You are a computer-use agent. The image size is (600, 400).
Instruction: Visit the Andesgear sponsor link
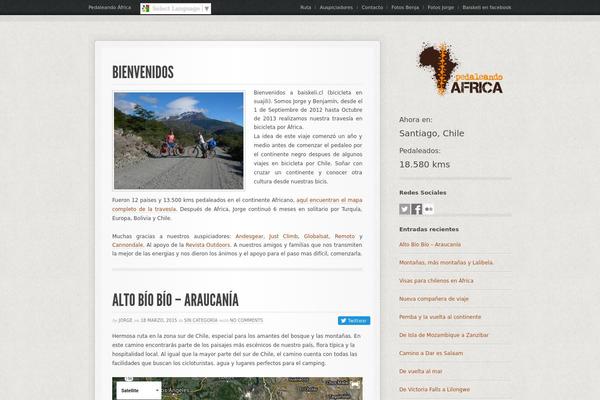click(249, 236)
